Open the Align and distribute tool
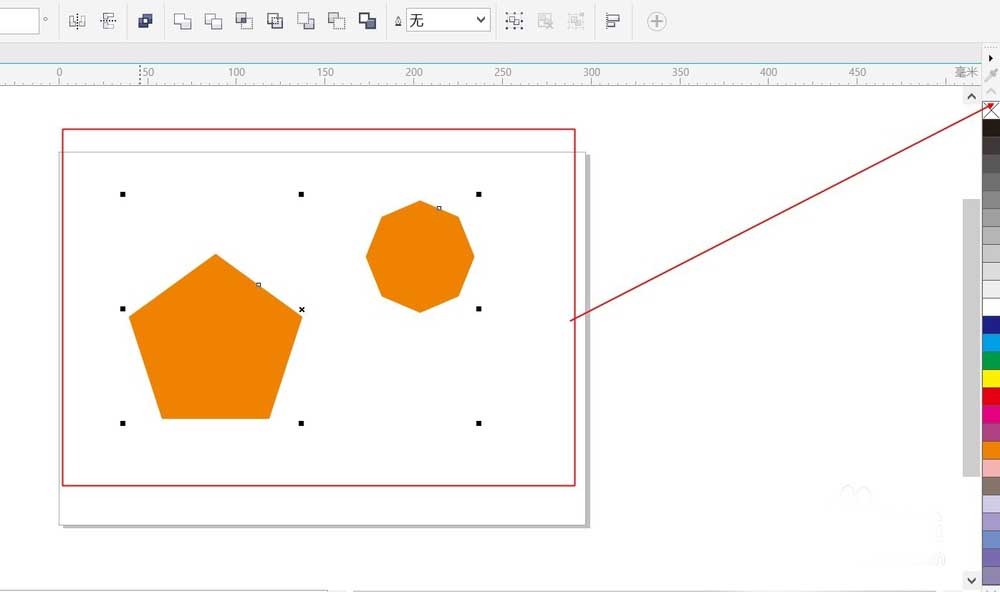The width and height of the screenshot is (1000, 592). [613, 21]
